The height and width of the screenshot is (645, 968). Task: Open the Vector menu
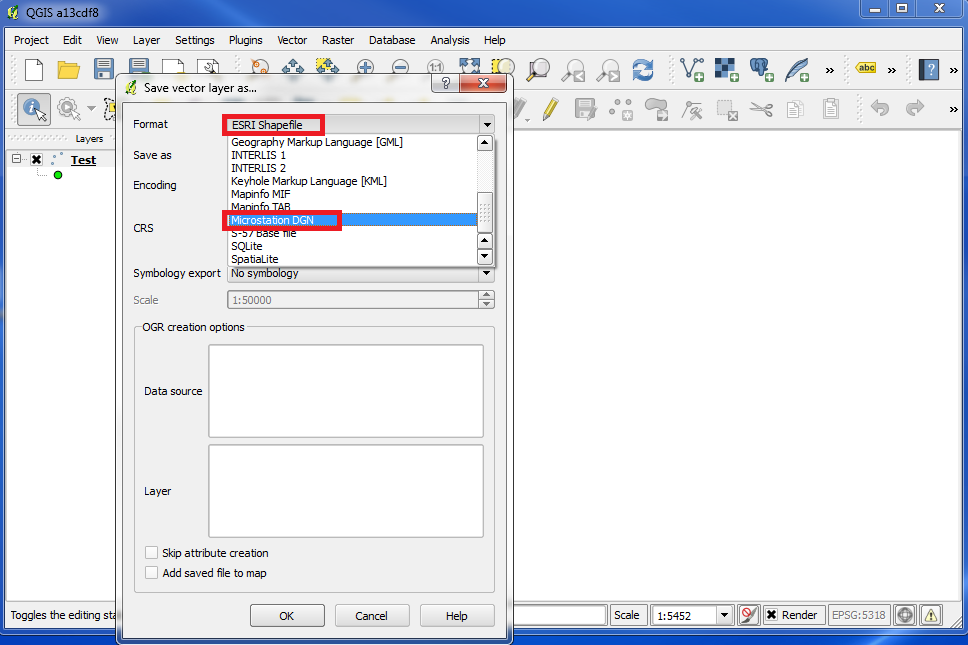pyautogui.click(x=292, y=40)
